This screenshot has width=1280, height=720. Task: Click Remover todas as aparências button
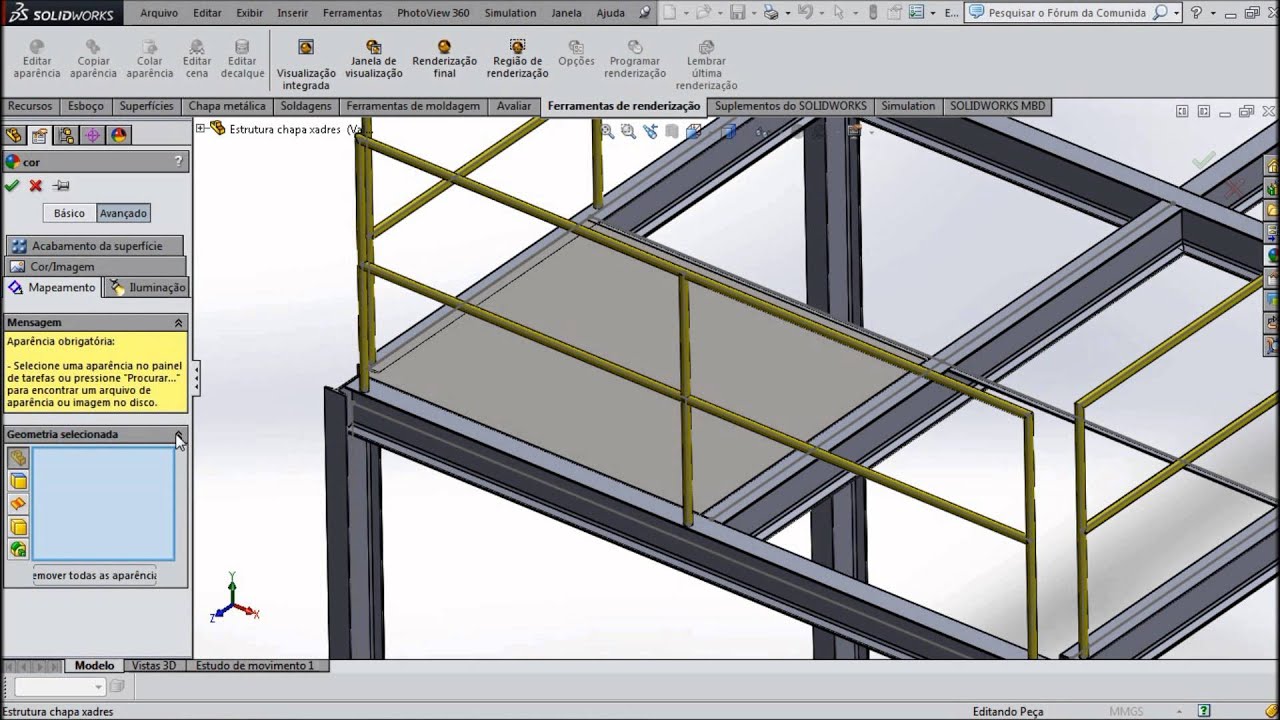pos(95,575)
